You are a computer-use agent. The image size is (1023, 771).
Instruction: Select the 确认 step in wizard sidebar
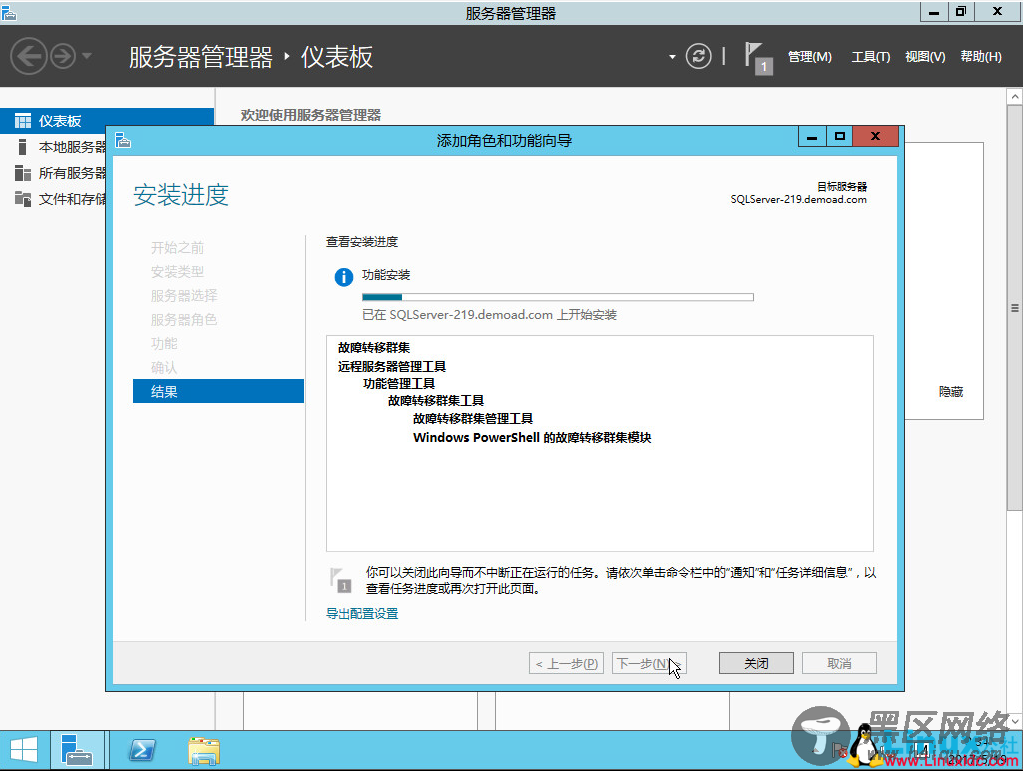tap(164, 367)
